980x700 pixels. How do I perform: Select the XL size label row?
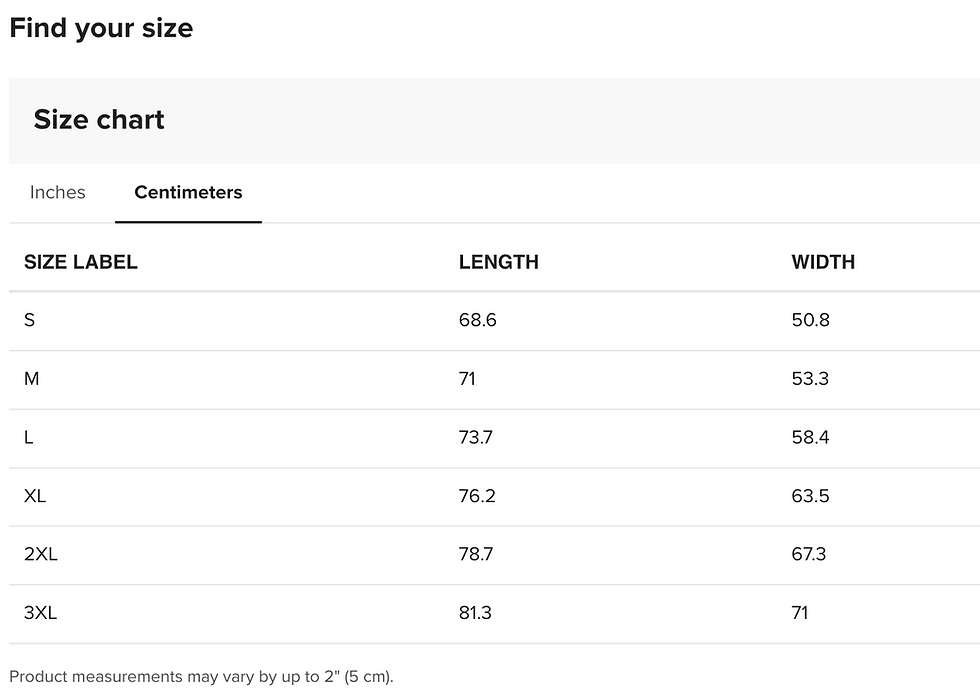coord(35,496)
